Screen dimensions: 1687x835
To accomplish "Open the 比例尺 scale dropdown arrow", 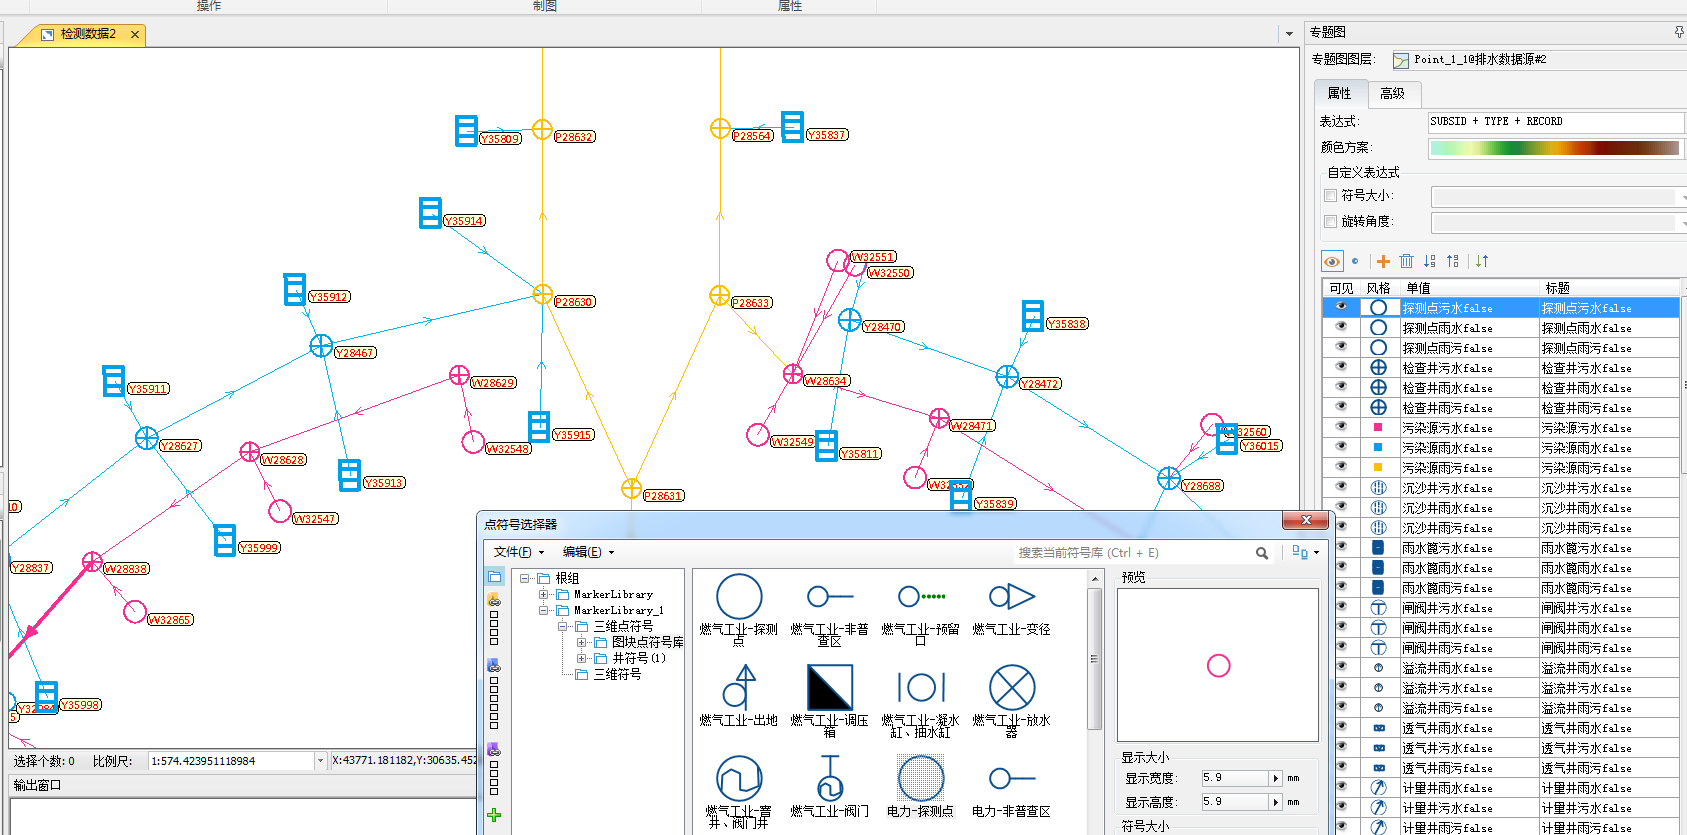I will pos(320,761).
